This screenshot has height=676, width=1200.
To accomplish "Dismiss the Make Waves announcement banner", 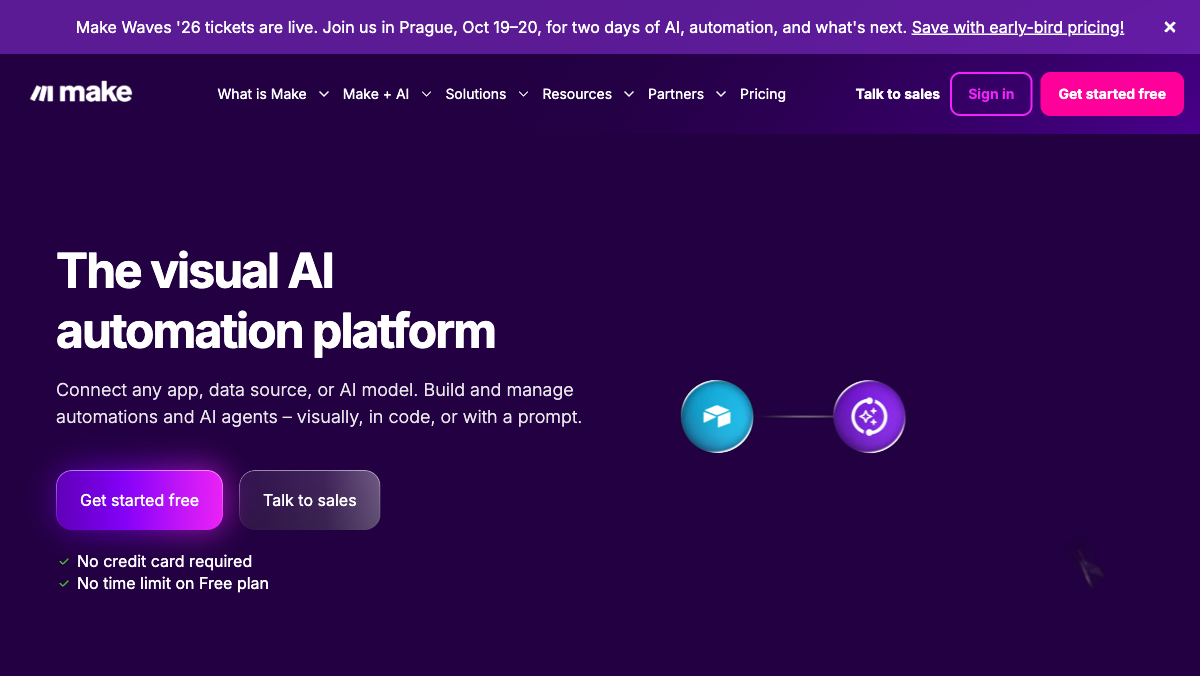I will coord(1169,27).
